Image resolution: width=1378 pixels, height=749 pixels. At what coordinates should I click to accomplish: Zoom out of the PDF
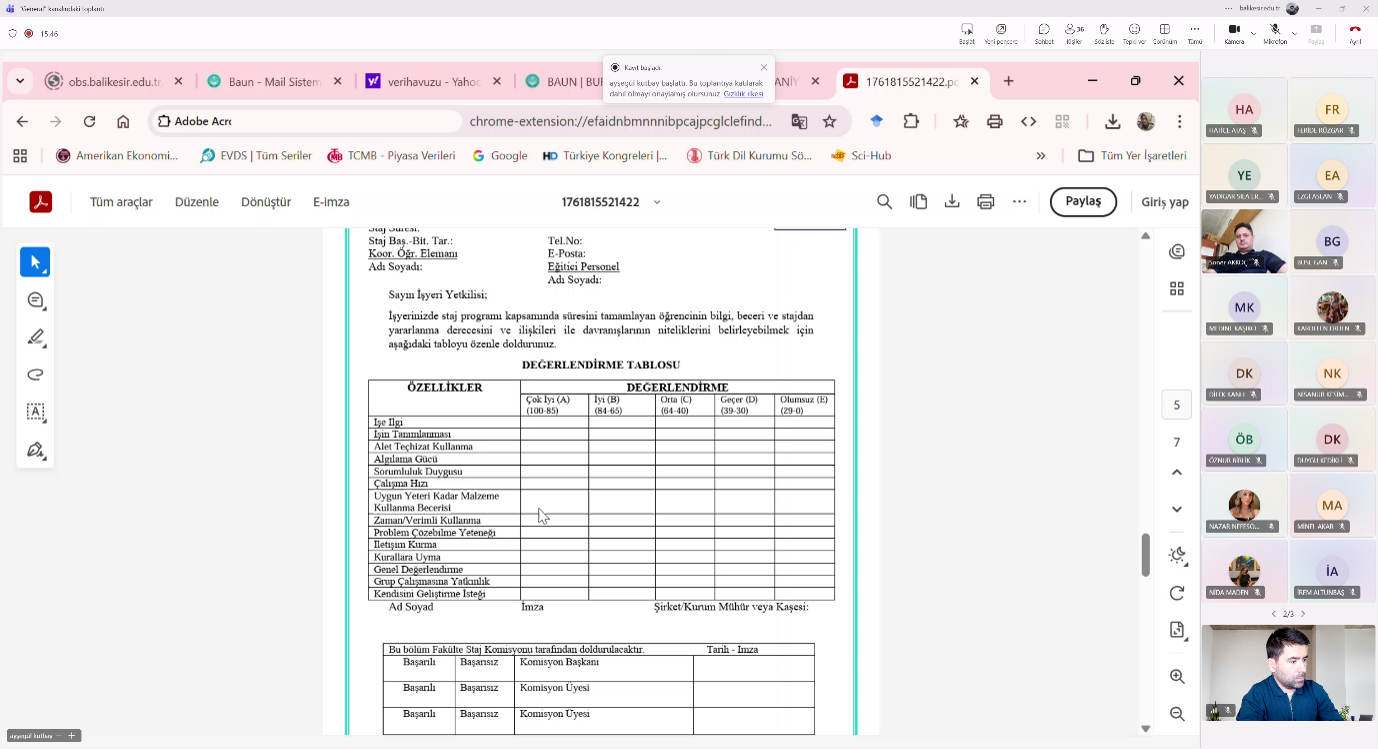click(x=1177, y=714)
